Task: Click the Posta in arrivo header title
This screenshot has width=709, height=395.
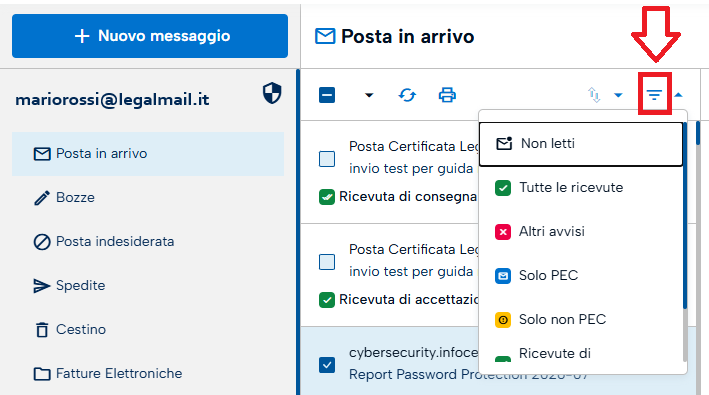Action: (407, 36)
